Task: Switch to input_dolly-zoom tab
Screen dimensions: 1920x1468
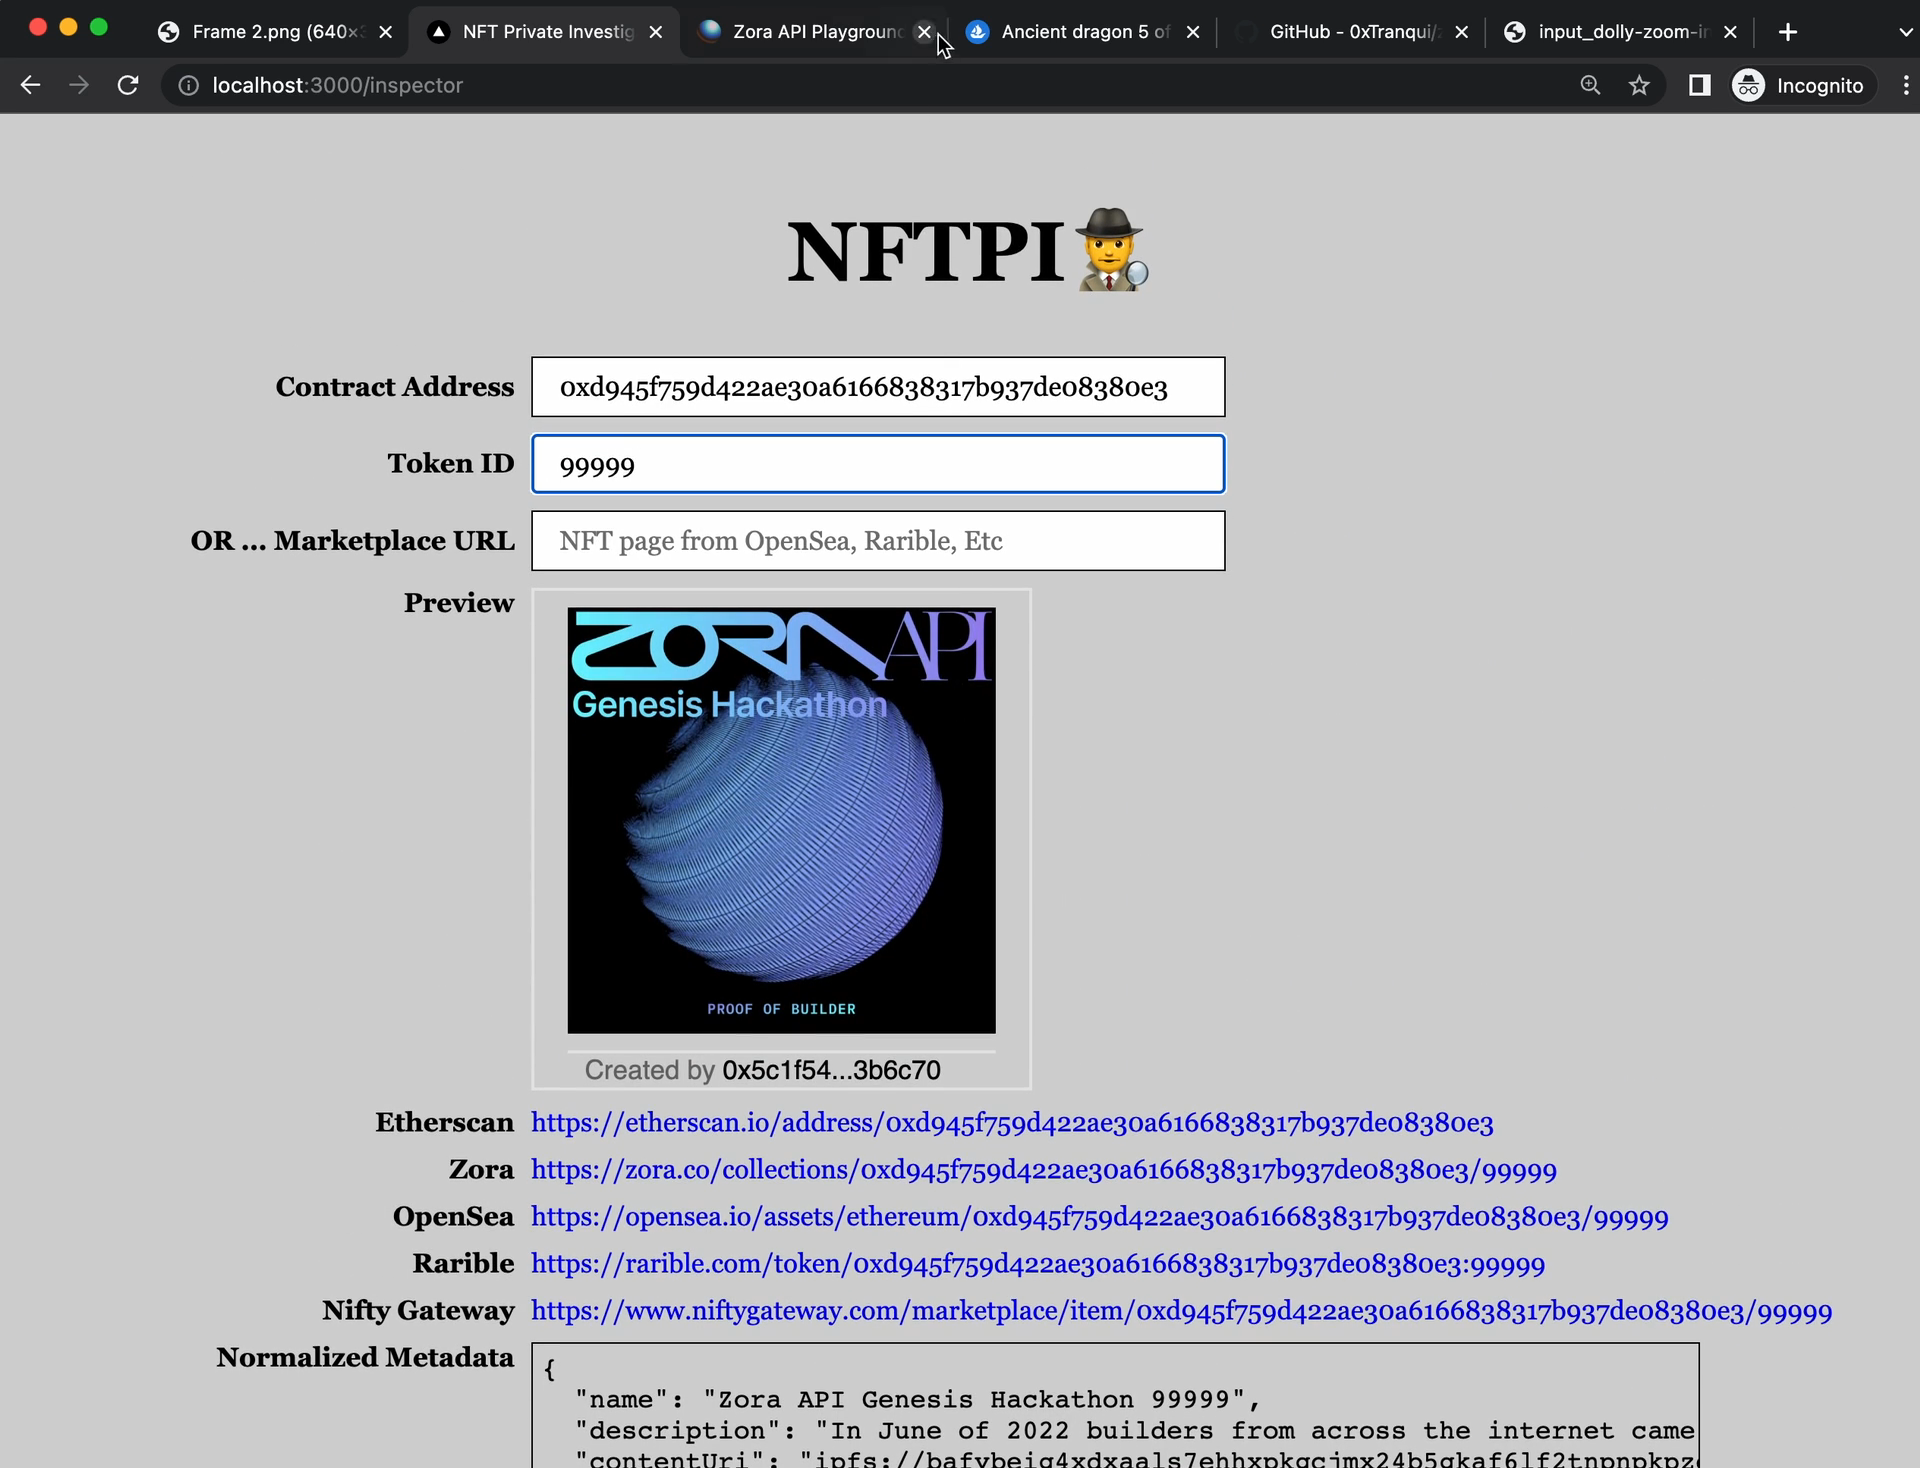Action: point(1621,32)
